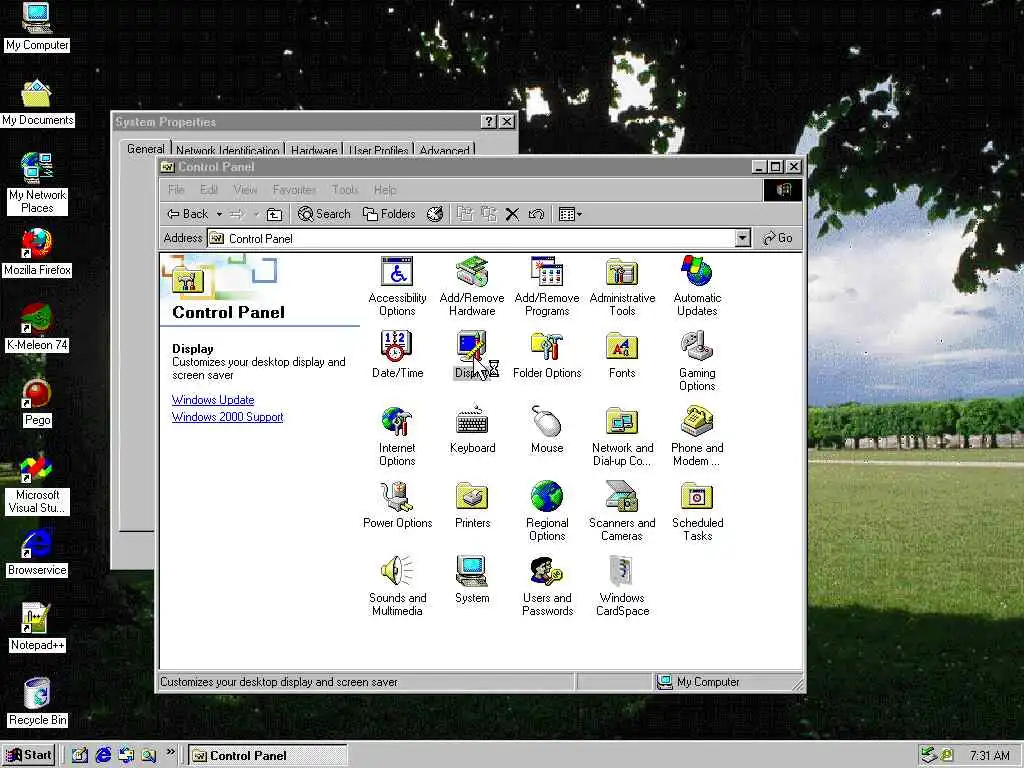This screenshot has height=768, width=1024.
Task: Toggle the Folders pane button
Action: pos(389,214)
